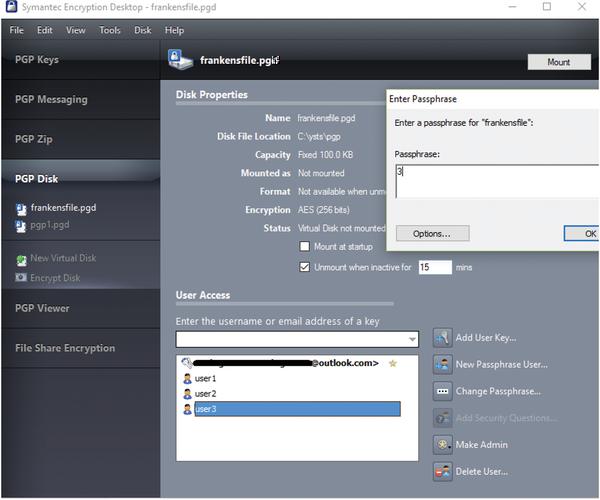The width and height of the screenshot is (600, 500).
Task: Click the New Virtual Disk icon
Action: click(21, 260)
